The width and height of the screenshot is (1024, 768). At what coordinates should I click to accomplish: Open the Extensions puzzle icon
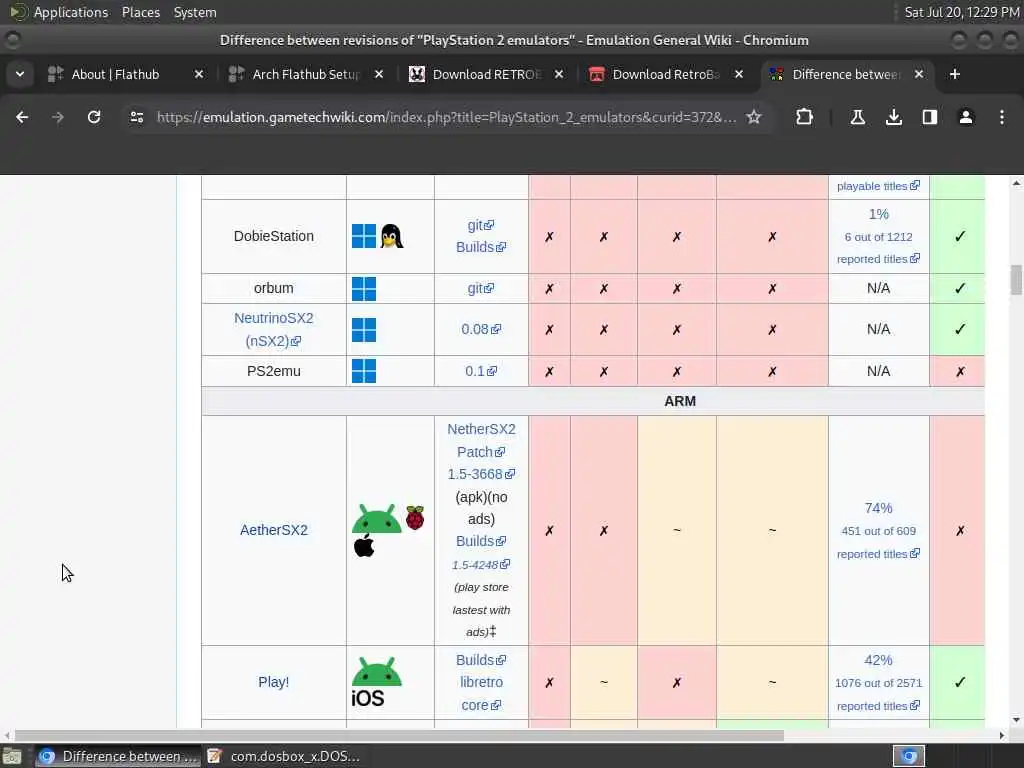pos(805,117)
